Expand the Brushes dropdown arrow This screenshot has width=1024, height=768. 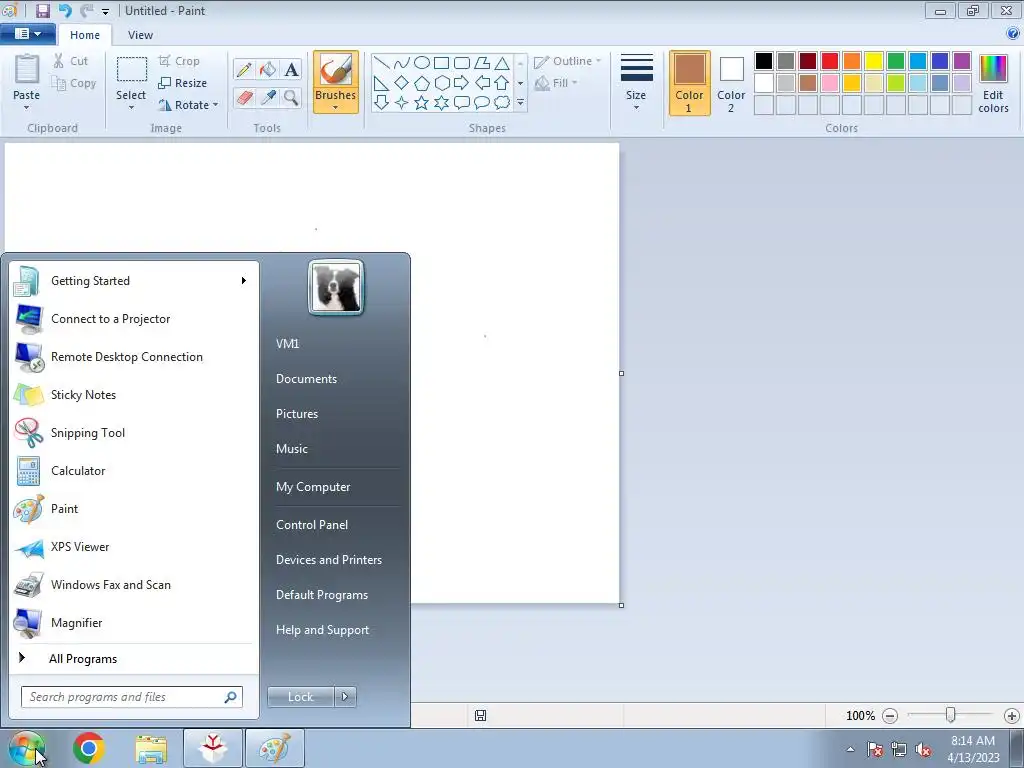(x=335, y=108)
